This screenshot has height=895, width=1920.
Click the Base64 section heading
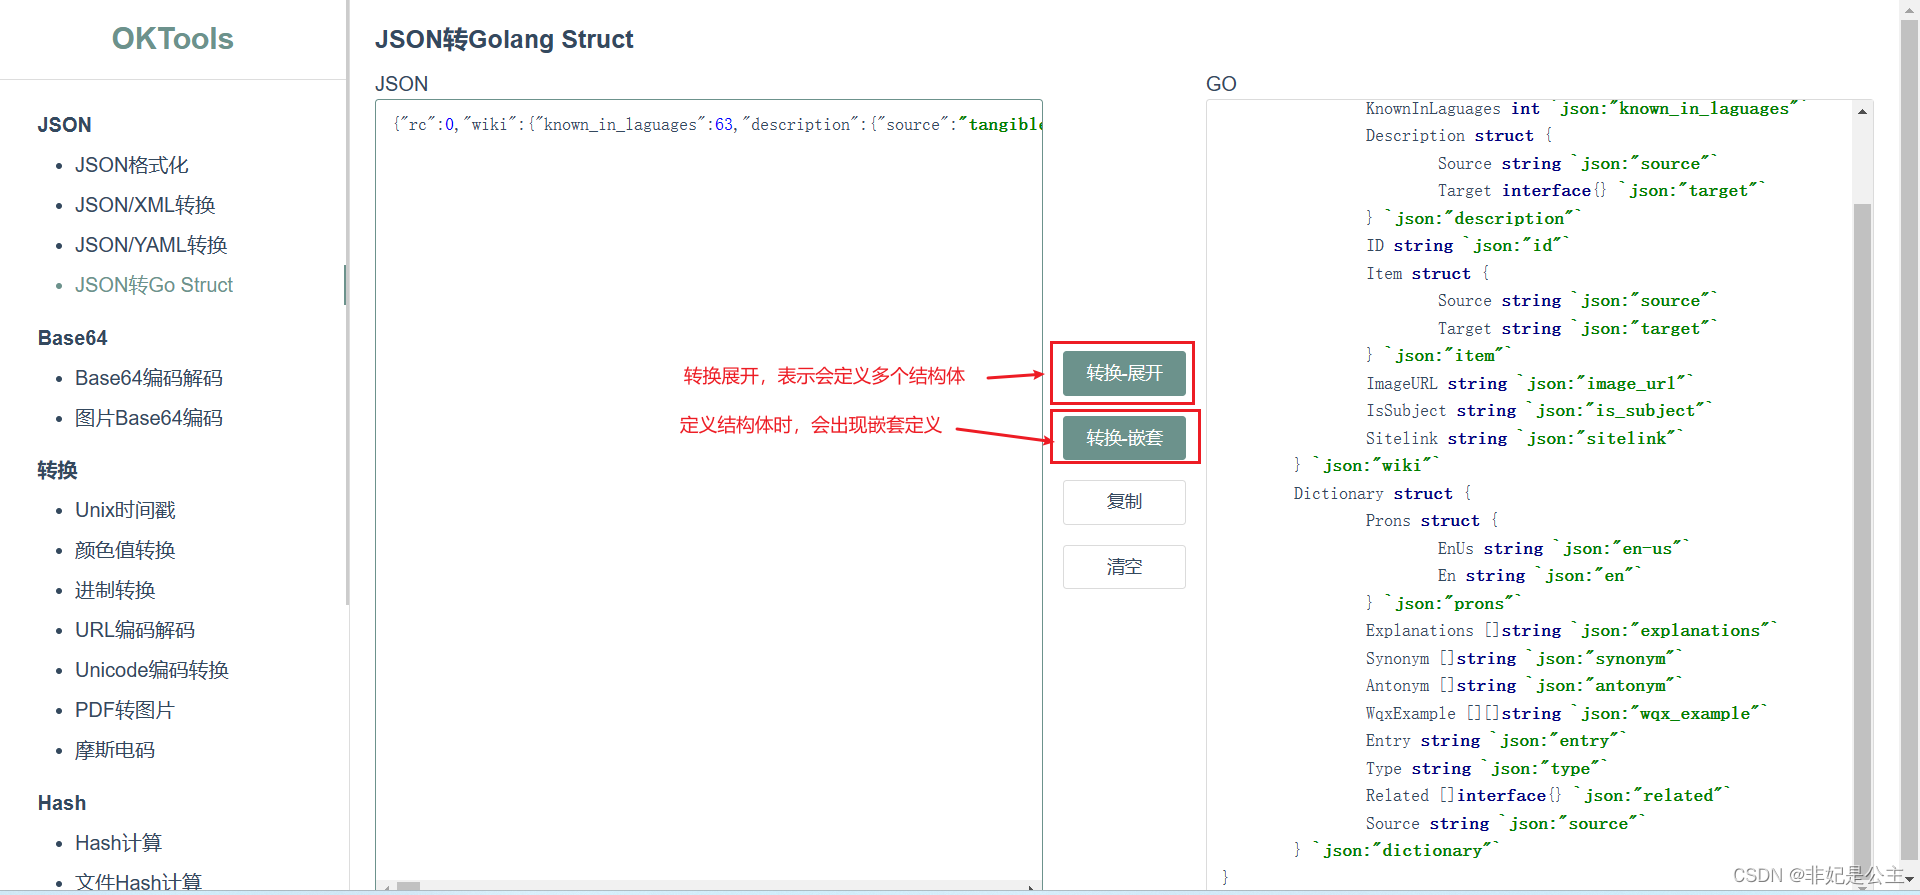pos(72,338)
